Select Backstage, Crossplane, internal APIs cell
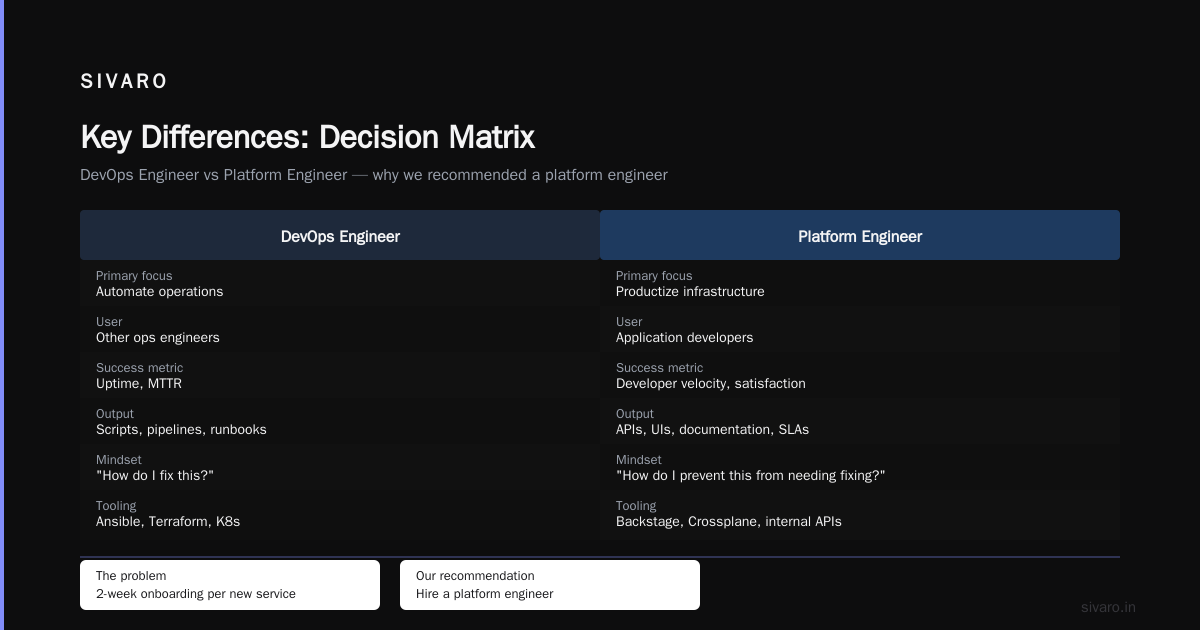 pos(860,514)
